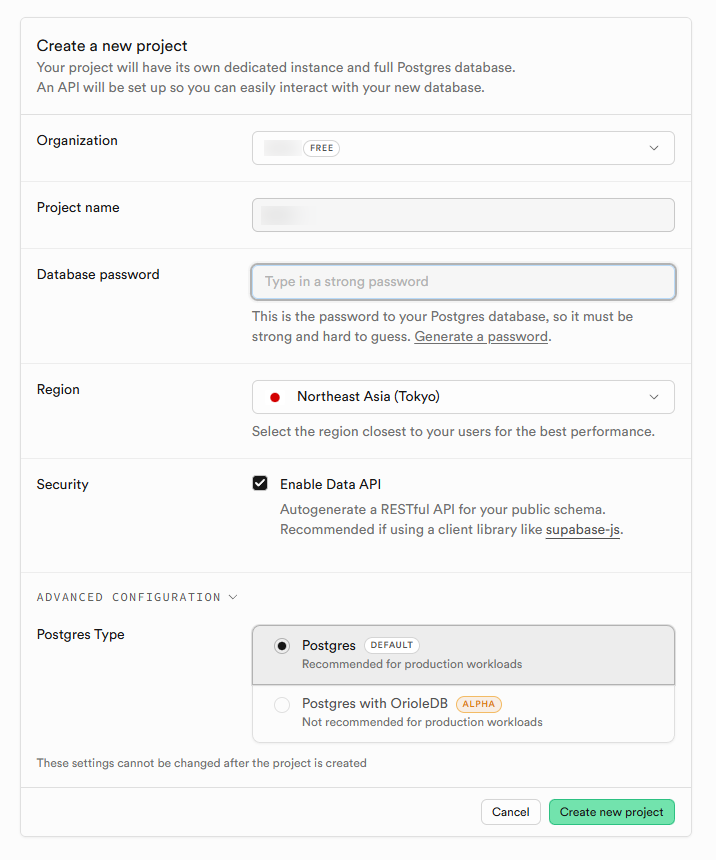Click Generate a password link
The height and width of the screenshot is (860, 716).
point(481,337)
